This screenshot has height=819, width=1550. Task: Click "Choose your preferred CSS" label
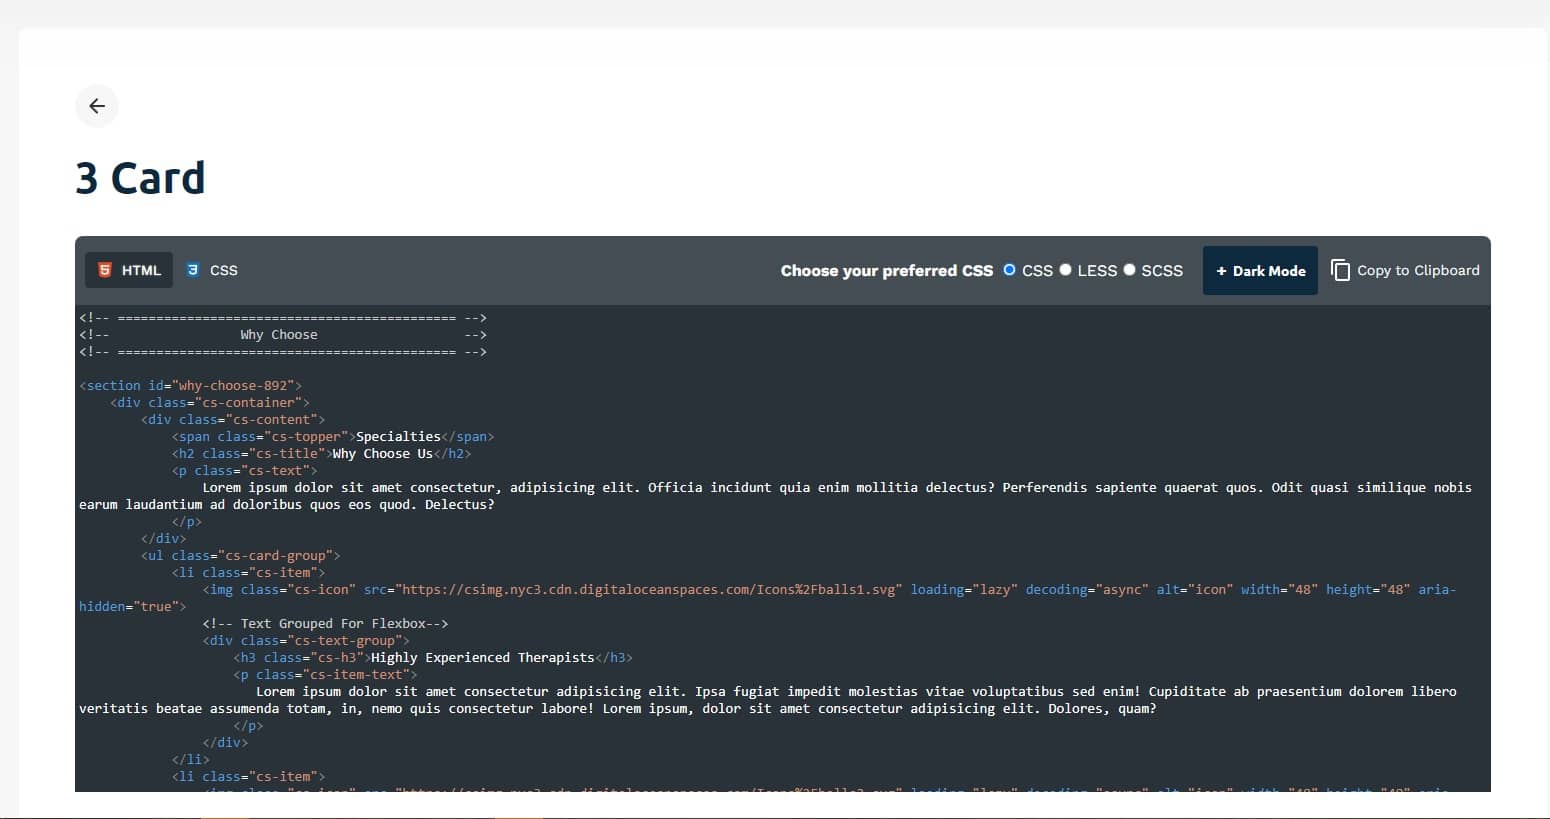pos(887,271)
